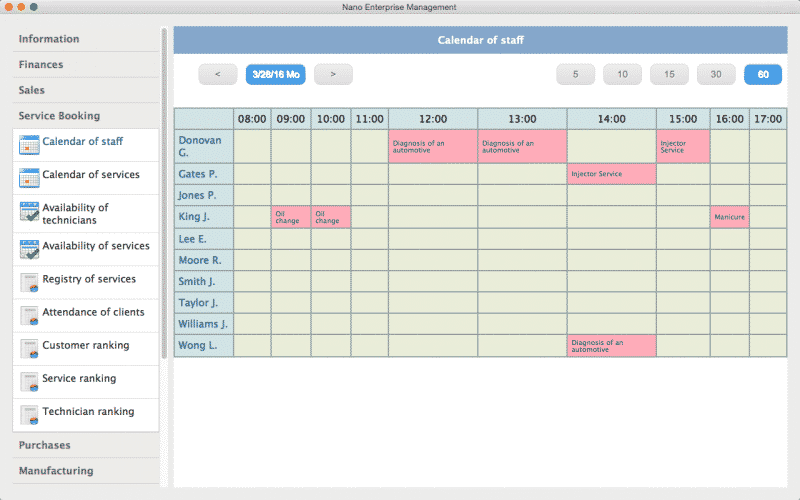Open Calendar of services via its icon
Screen dimensions: 800x500
pyautogui.click(x=29, y=178)
